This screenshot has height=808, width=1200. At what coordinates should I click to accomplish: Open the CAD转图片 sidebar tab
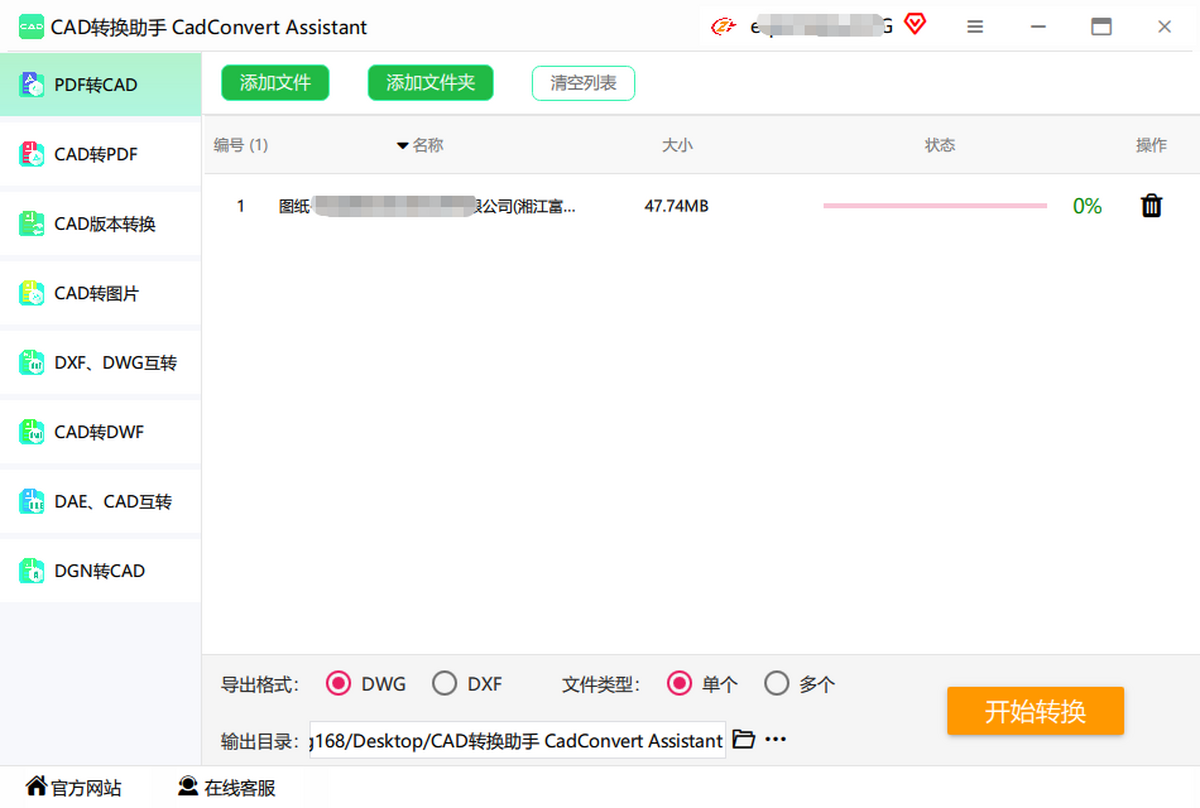pyautogui.click(x=96, y=294)
